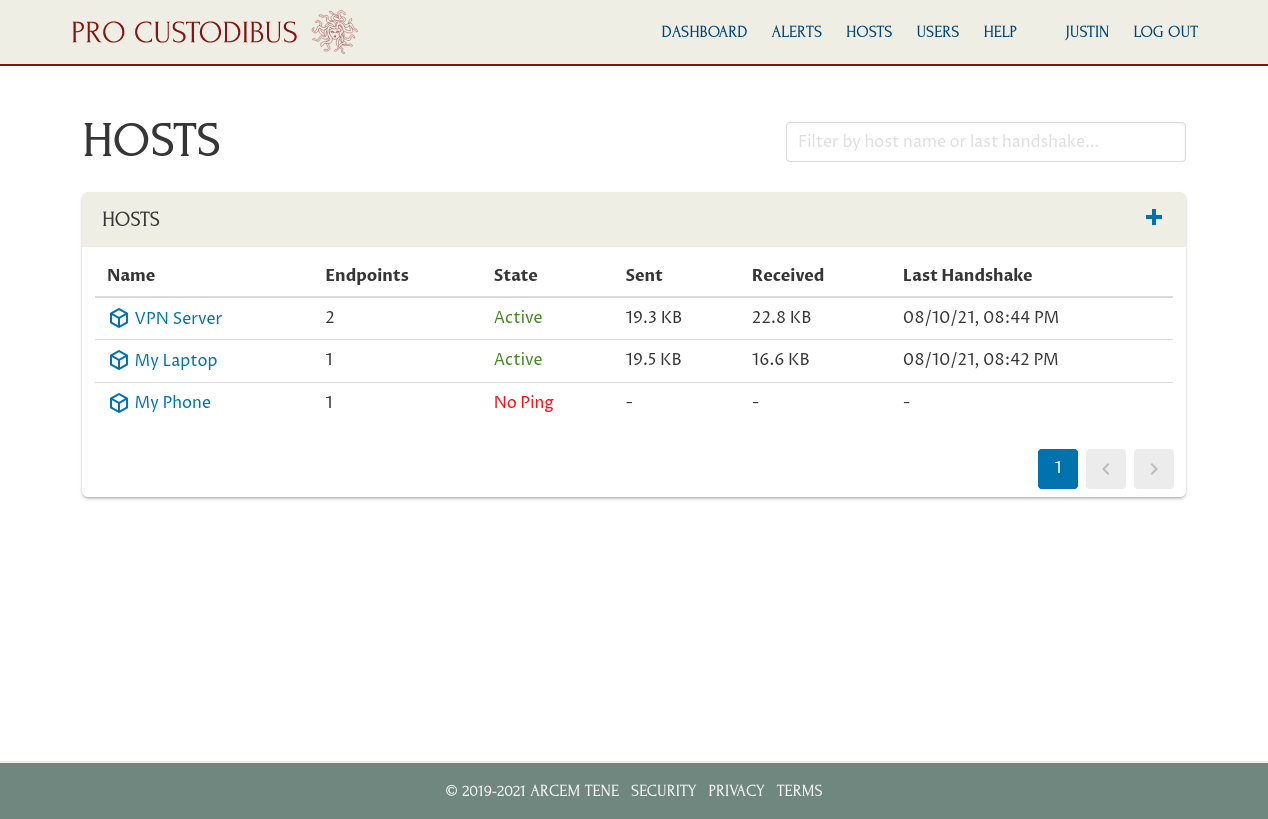This screenshot has width=1268, height=819.
Task: Click handshake time 08/10/21, 08:42 PM
Action: [981, 360]
